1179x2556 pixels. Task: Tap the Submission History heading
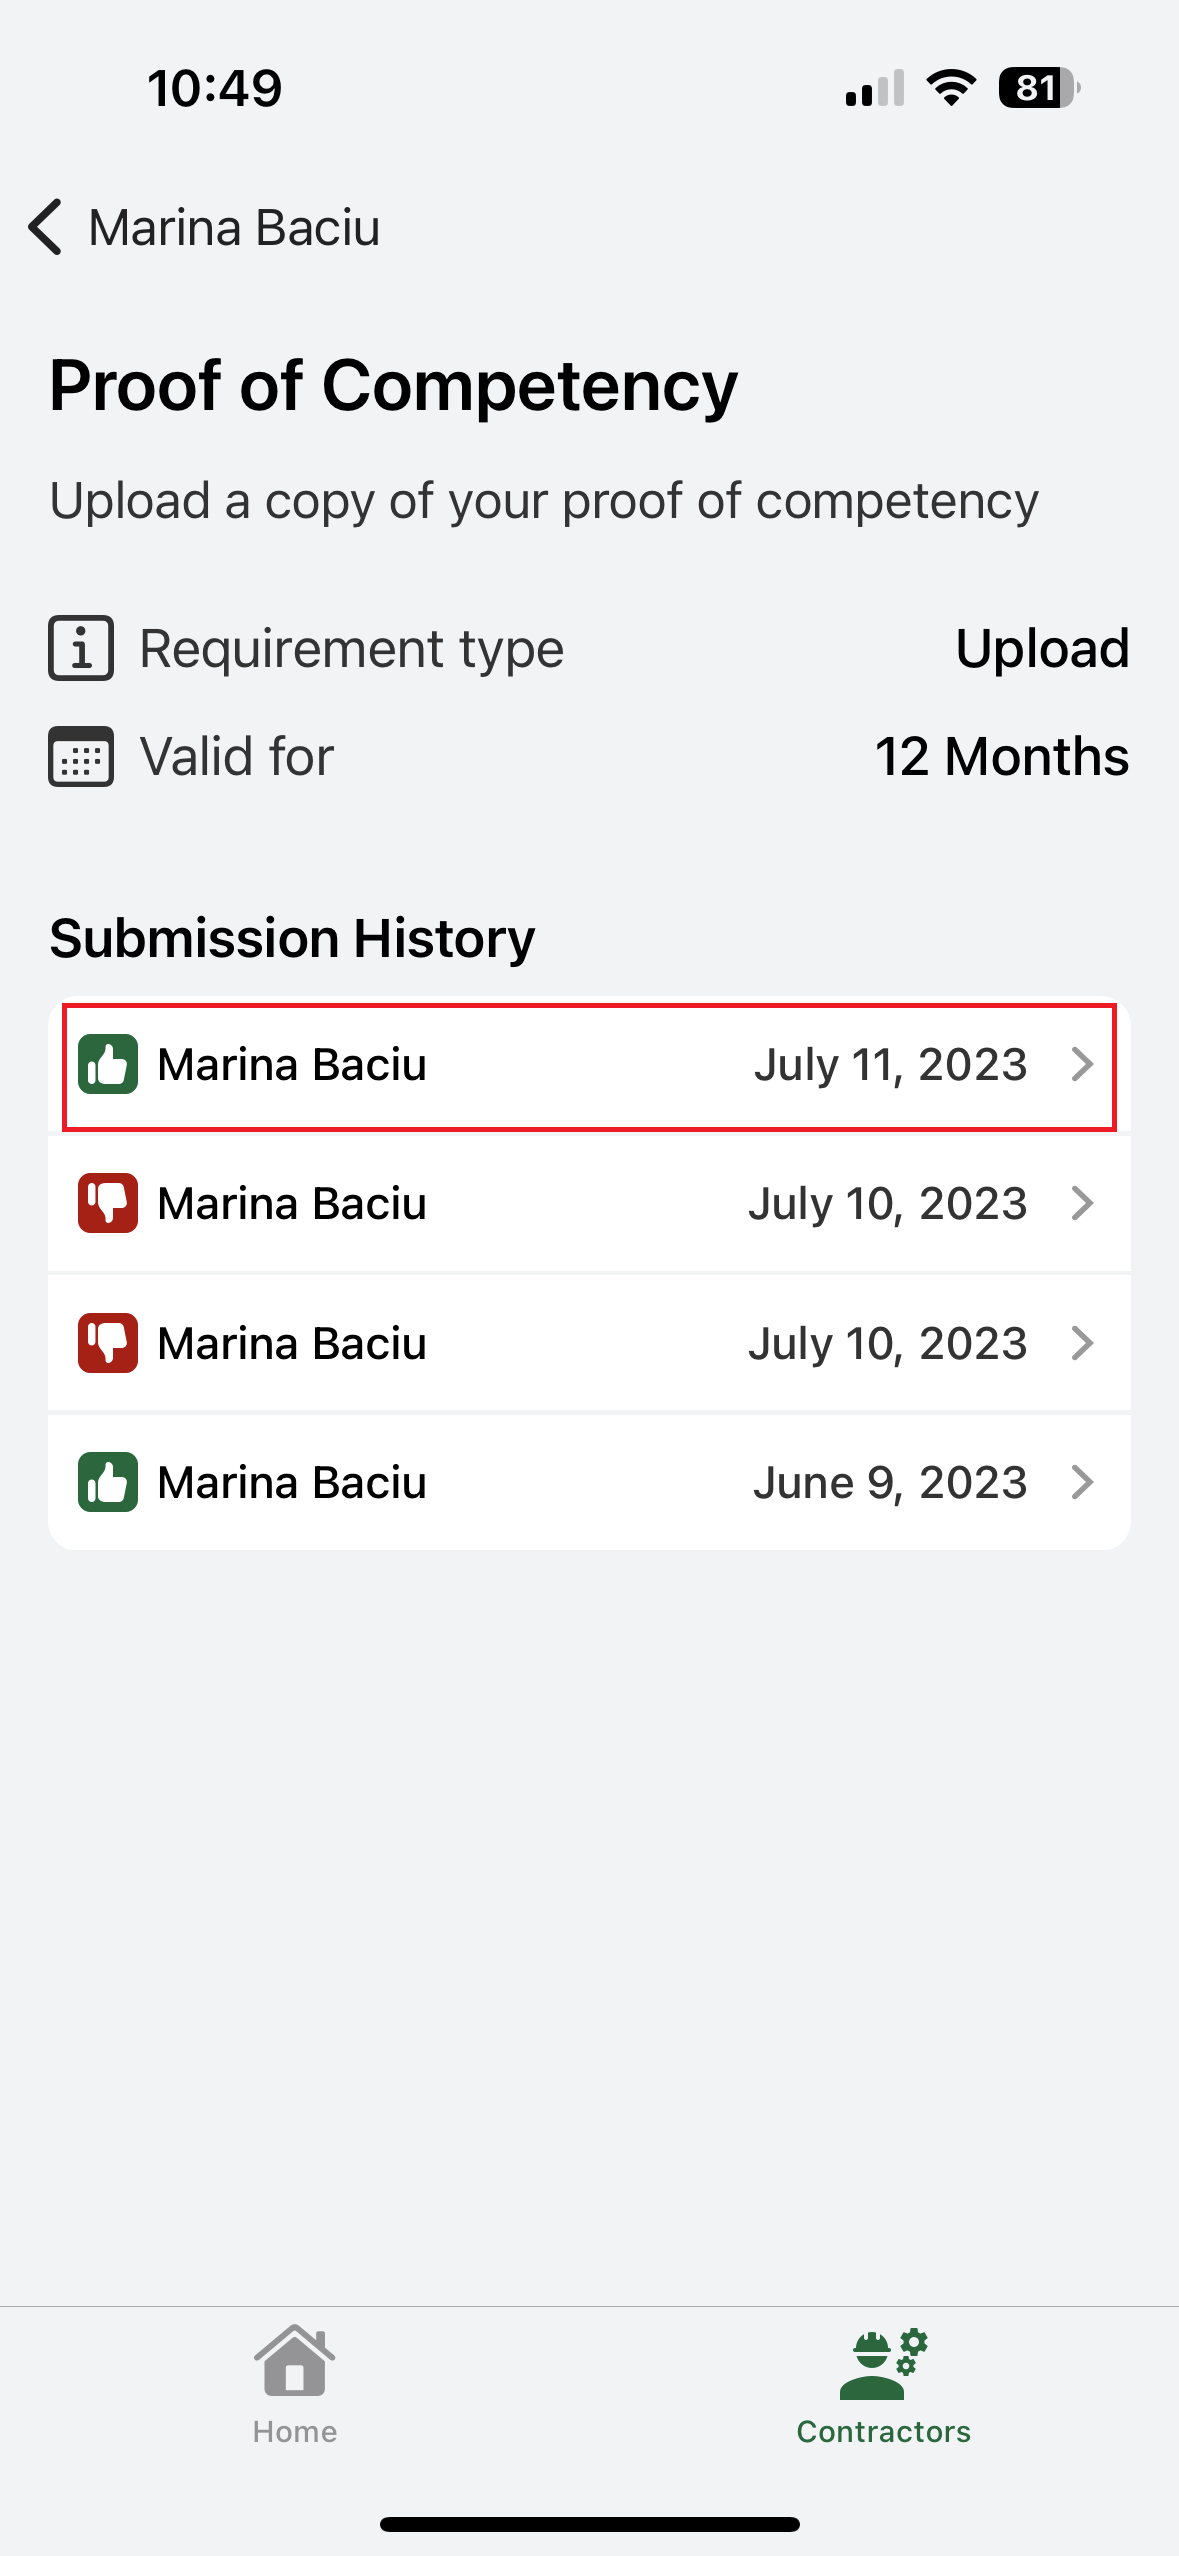click(x=292, y=938)
